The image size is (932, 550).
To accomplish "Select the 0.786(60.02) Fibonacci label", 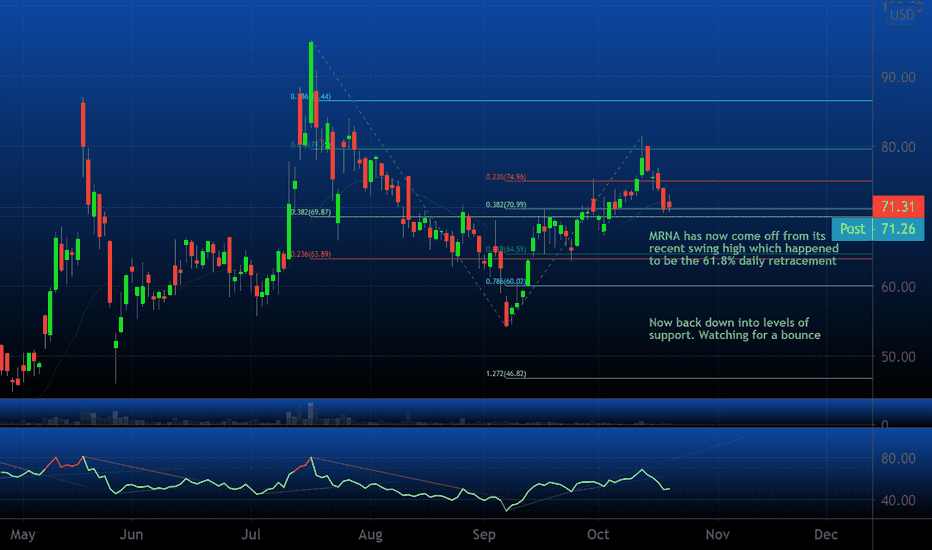I will [x=506, y=281].
